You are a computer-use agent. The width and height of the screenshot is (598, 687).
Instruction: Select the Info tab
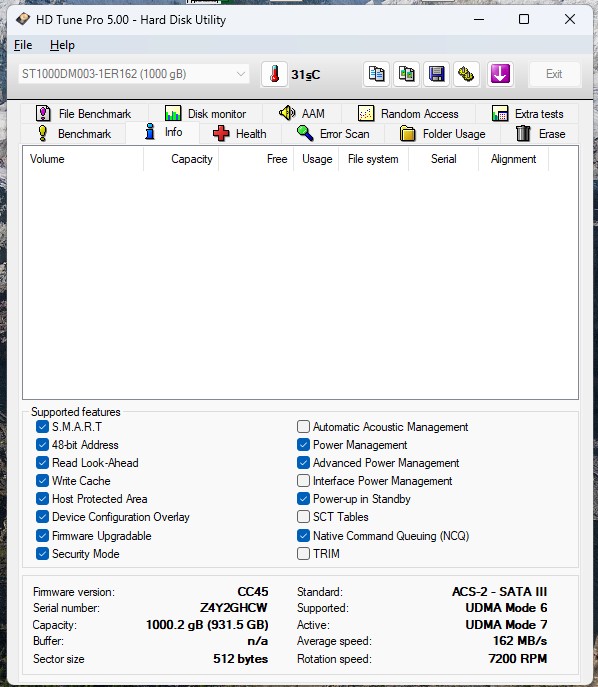(x=163, y=132)
